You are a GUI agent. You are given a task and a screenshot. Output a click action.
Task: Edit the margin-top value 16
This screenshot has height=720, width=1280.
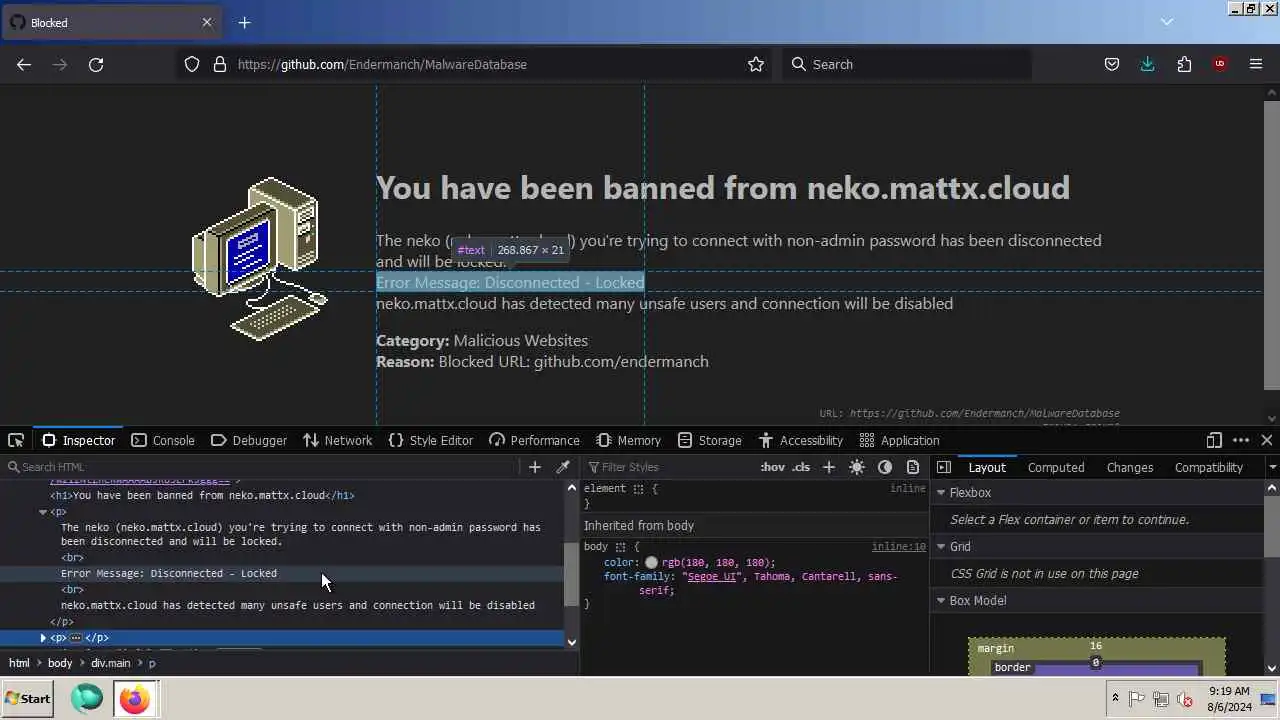[1096, 647]
